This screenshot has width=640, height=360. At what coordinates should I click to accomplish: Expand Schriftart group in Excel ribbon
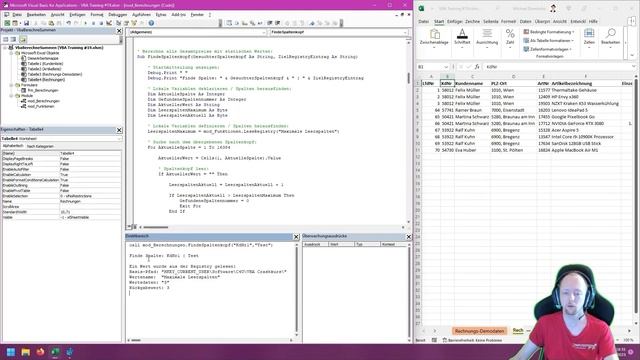[462, 38]
